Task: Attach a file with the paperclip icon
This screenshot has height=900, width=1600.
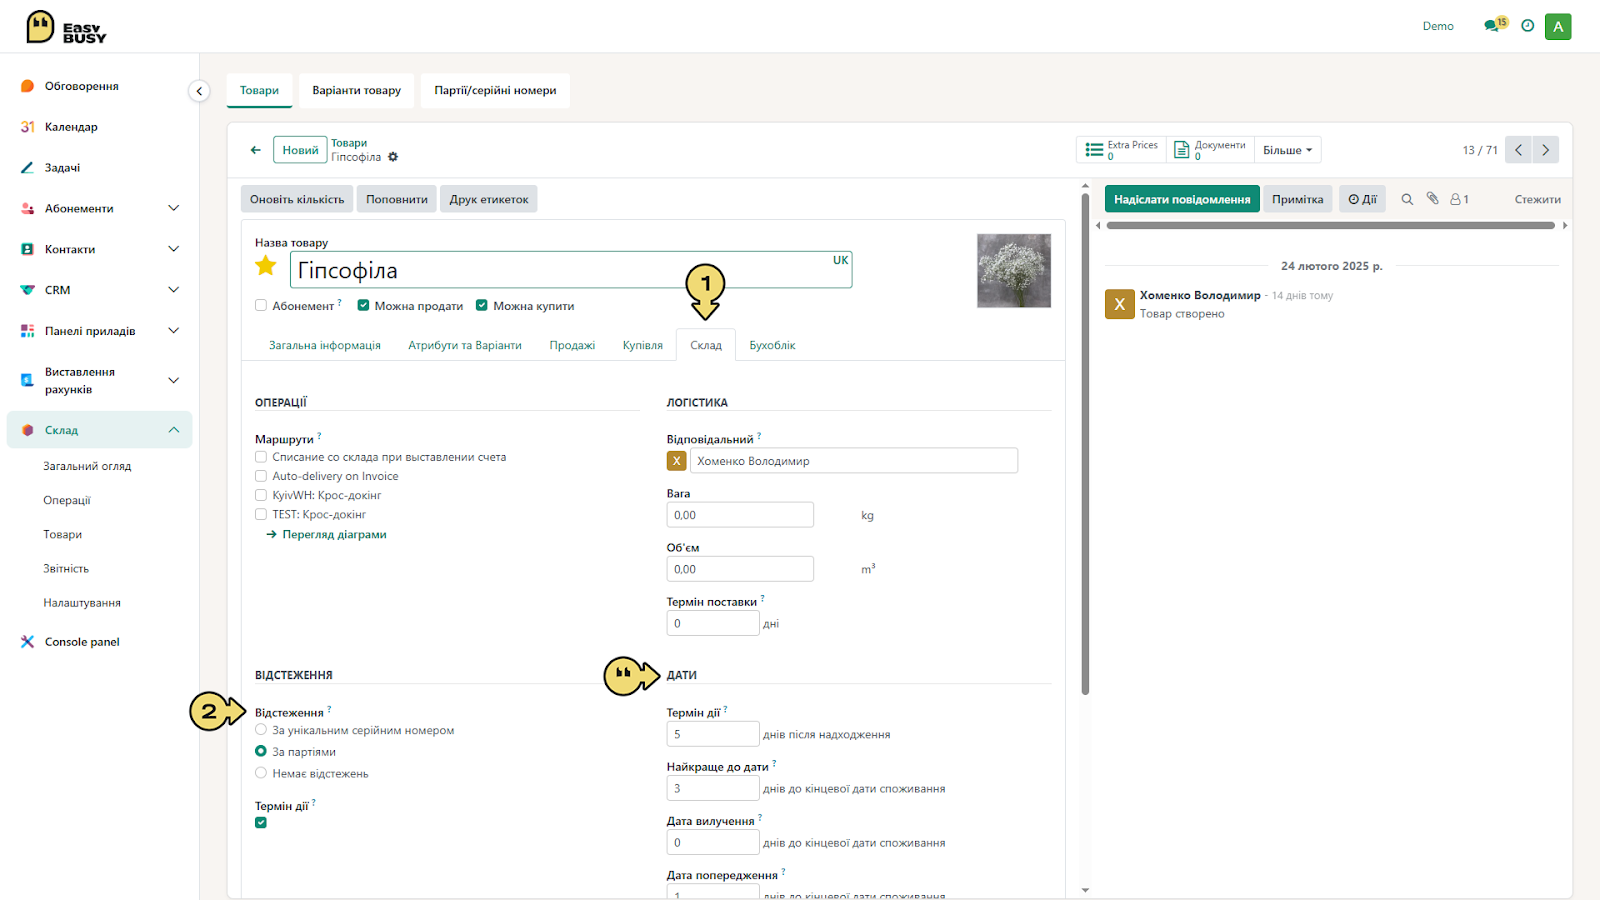Action: (x=1432, y=199)
